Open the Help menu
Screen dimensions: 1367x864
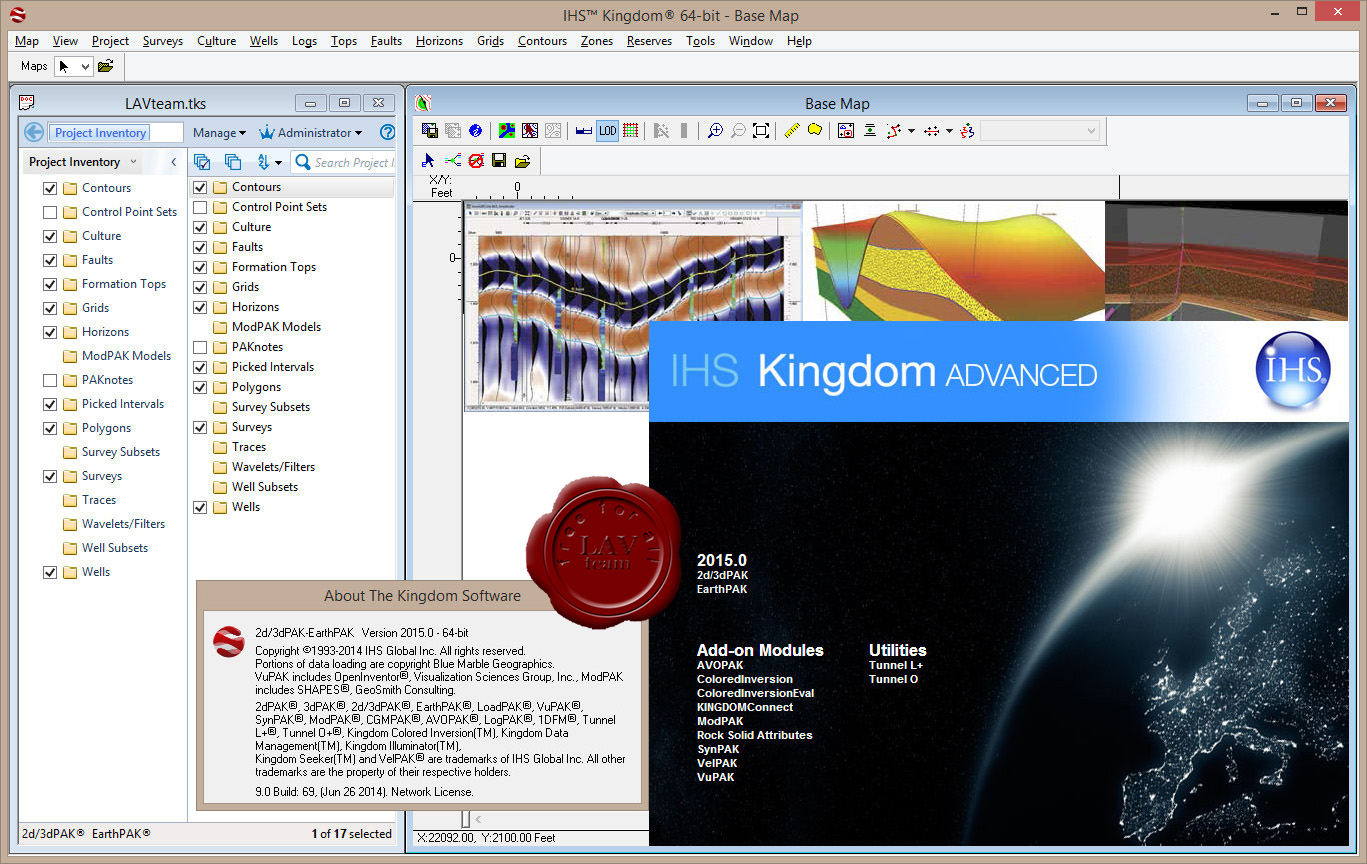click(799, 41)
